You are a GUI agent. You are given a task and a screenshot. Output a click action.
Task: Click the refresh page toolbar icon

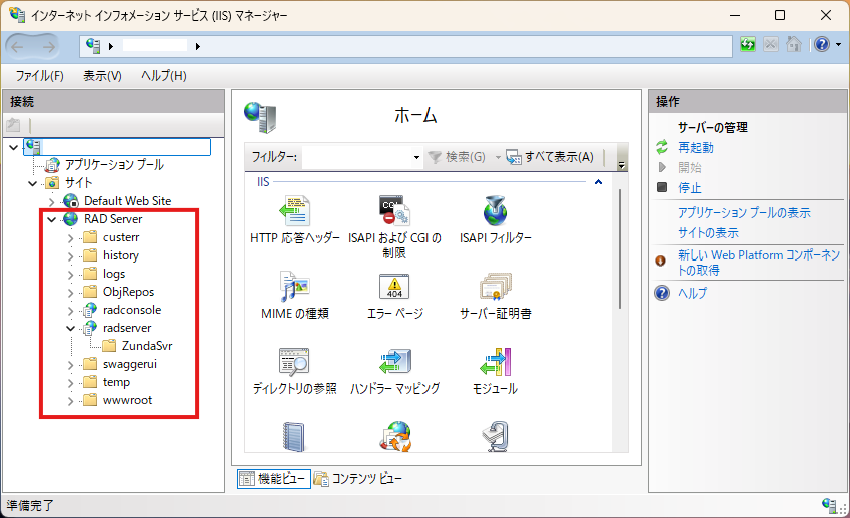click(748, 44)
